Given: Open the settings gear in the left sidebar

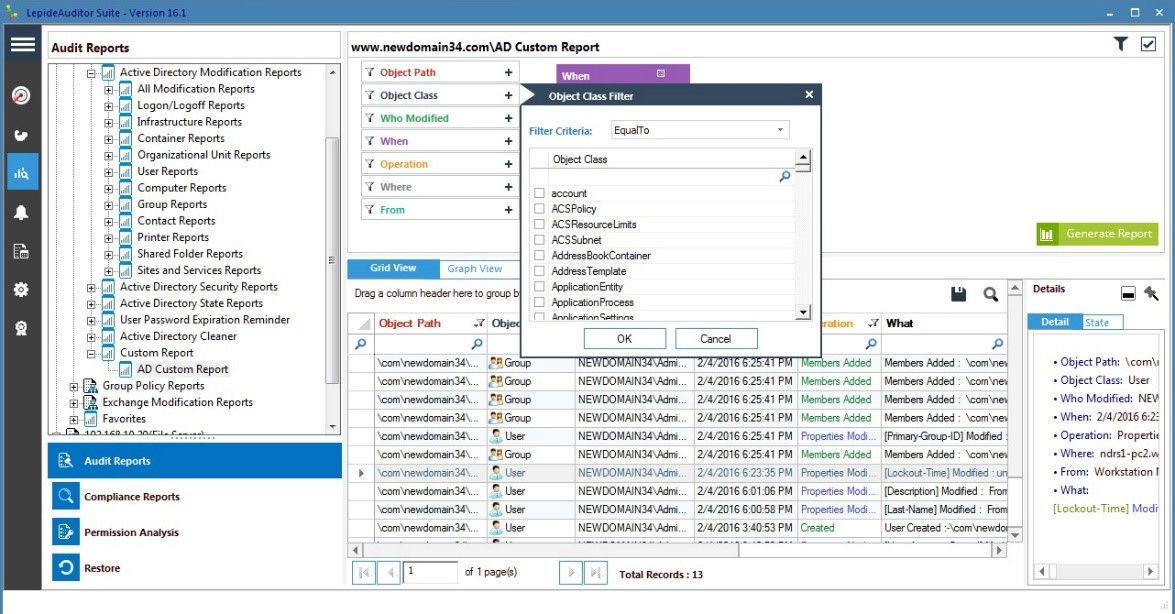Looking at the screenshot, I should [21, 290].
